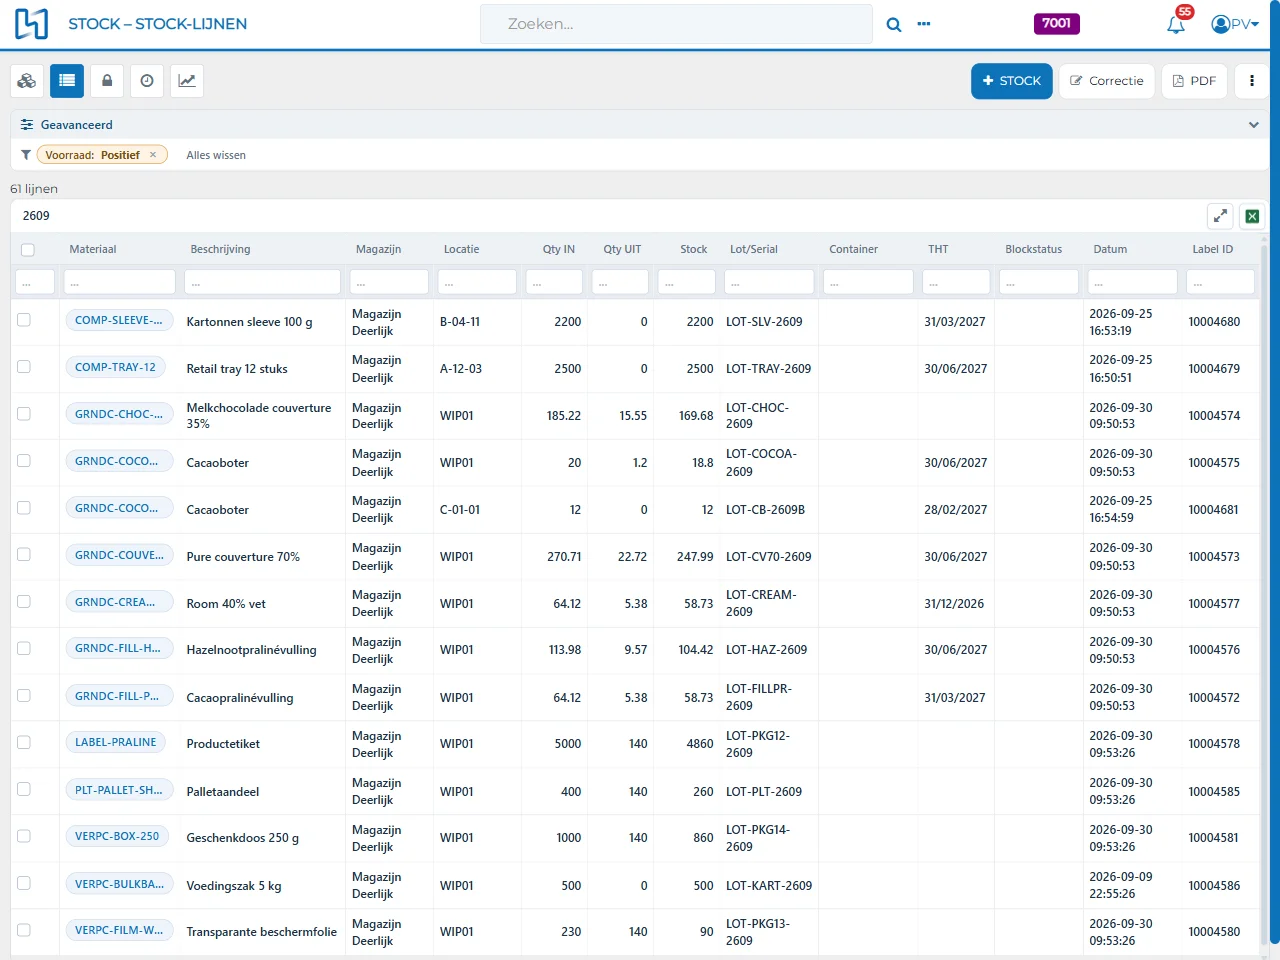Image resolution: width=1280 pixels, height=960 pixels.
Task: Sort by the Materiaal column header
Action: (93, 249)
